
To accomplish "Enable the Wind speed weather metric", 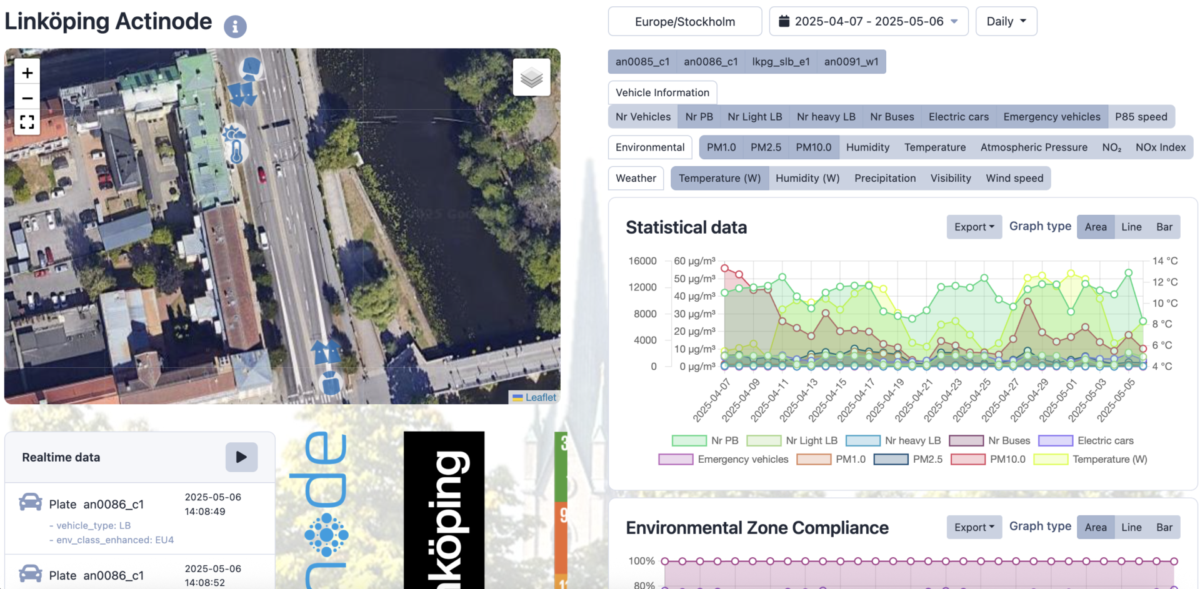I will click(1015, 178).
